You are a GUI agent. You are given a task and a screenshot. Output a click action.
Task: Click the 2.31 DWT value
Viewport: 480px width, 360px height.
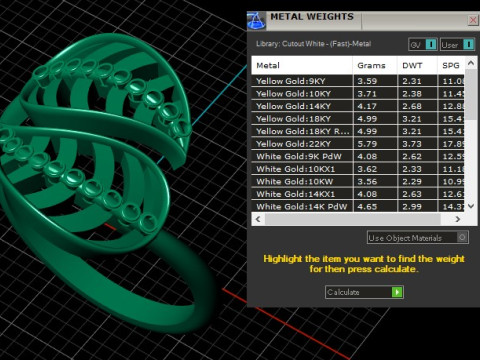pyautogui.click(x=412, y=81)
